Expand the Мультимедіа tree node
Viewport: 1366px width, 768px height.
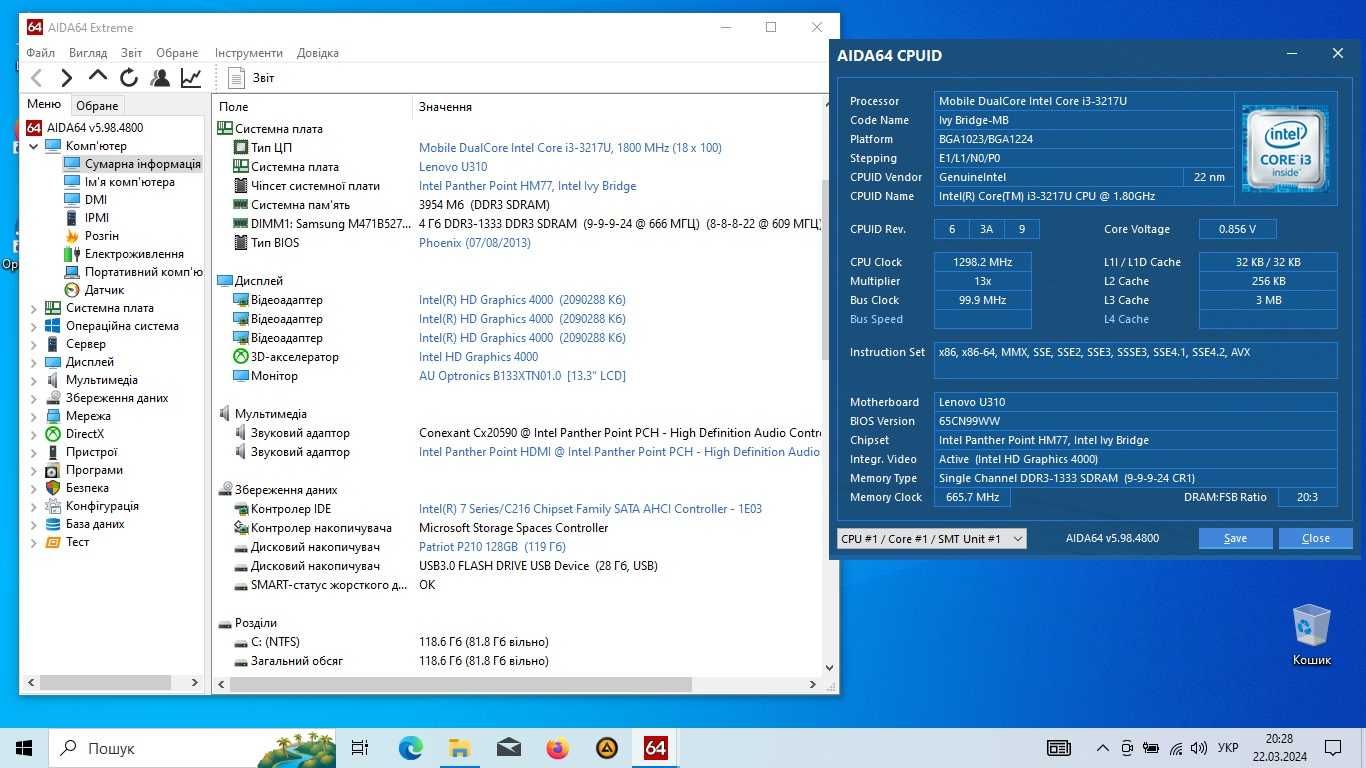(33, 380)
